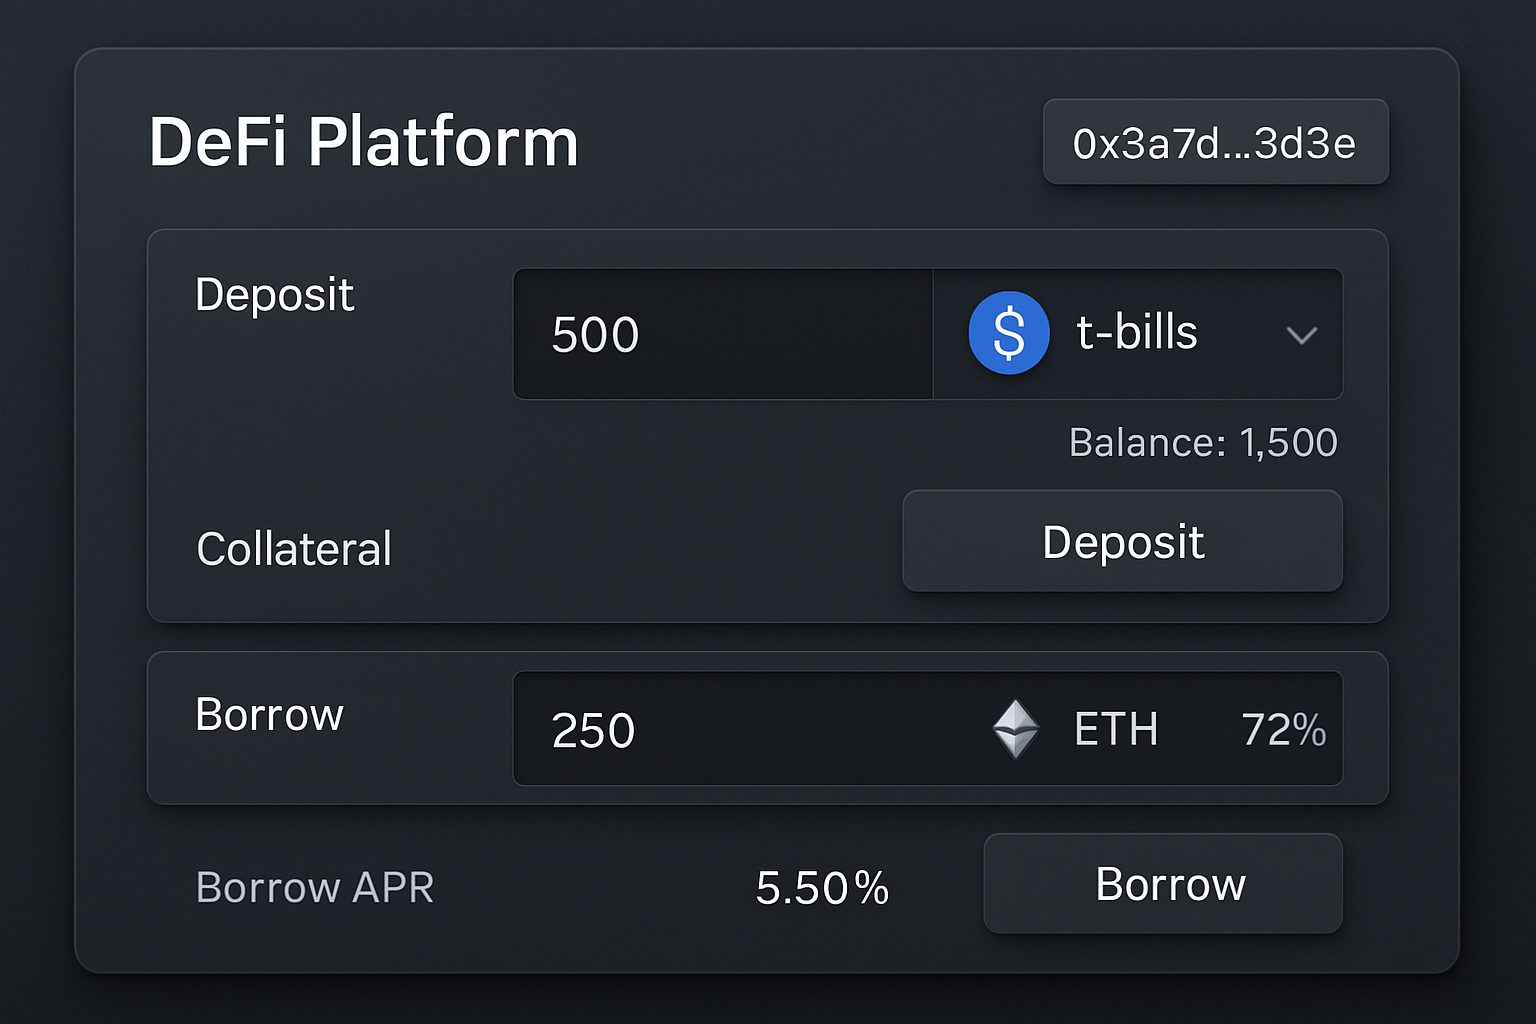Click the Deposit button
This screenshot has width=1536, height=1024.
point(1122,541)
